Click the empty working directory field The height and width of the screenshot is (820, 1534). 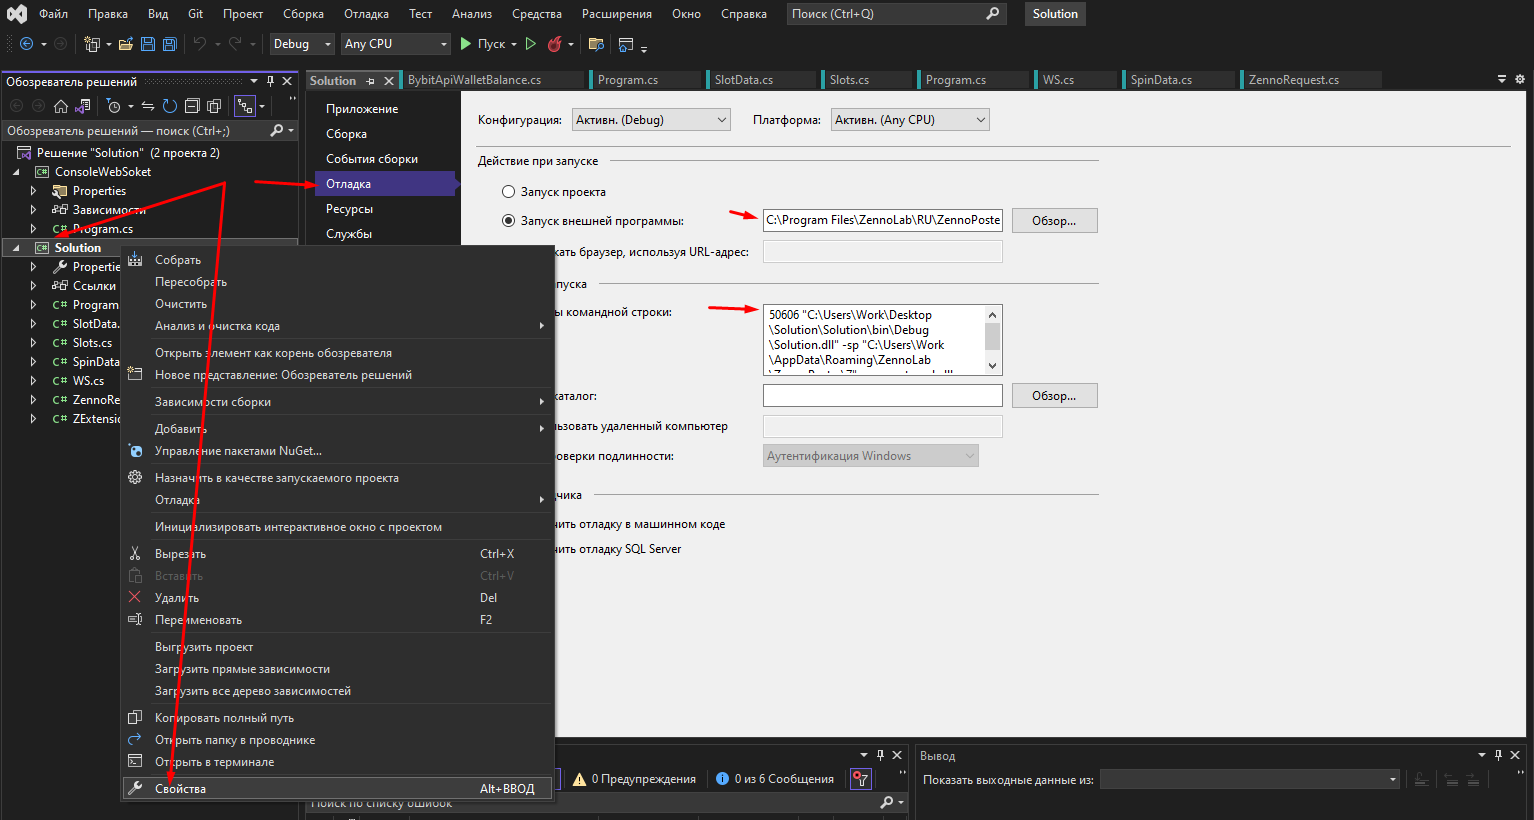pyautogui.click(x=883, y=396)
